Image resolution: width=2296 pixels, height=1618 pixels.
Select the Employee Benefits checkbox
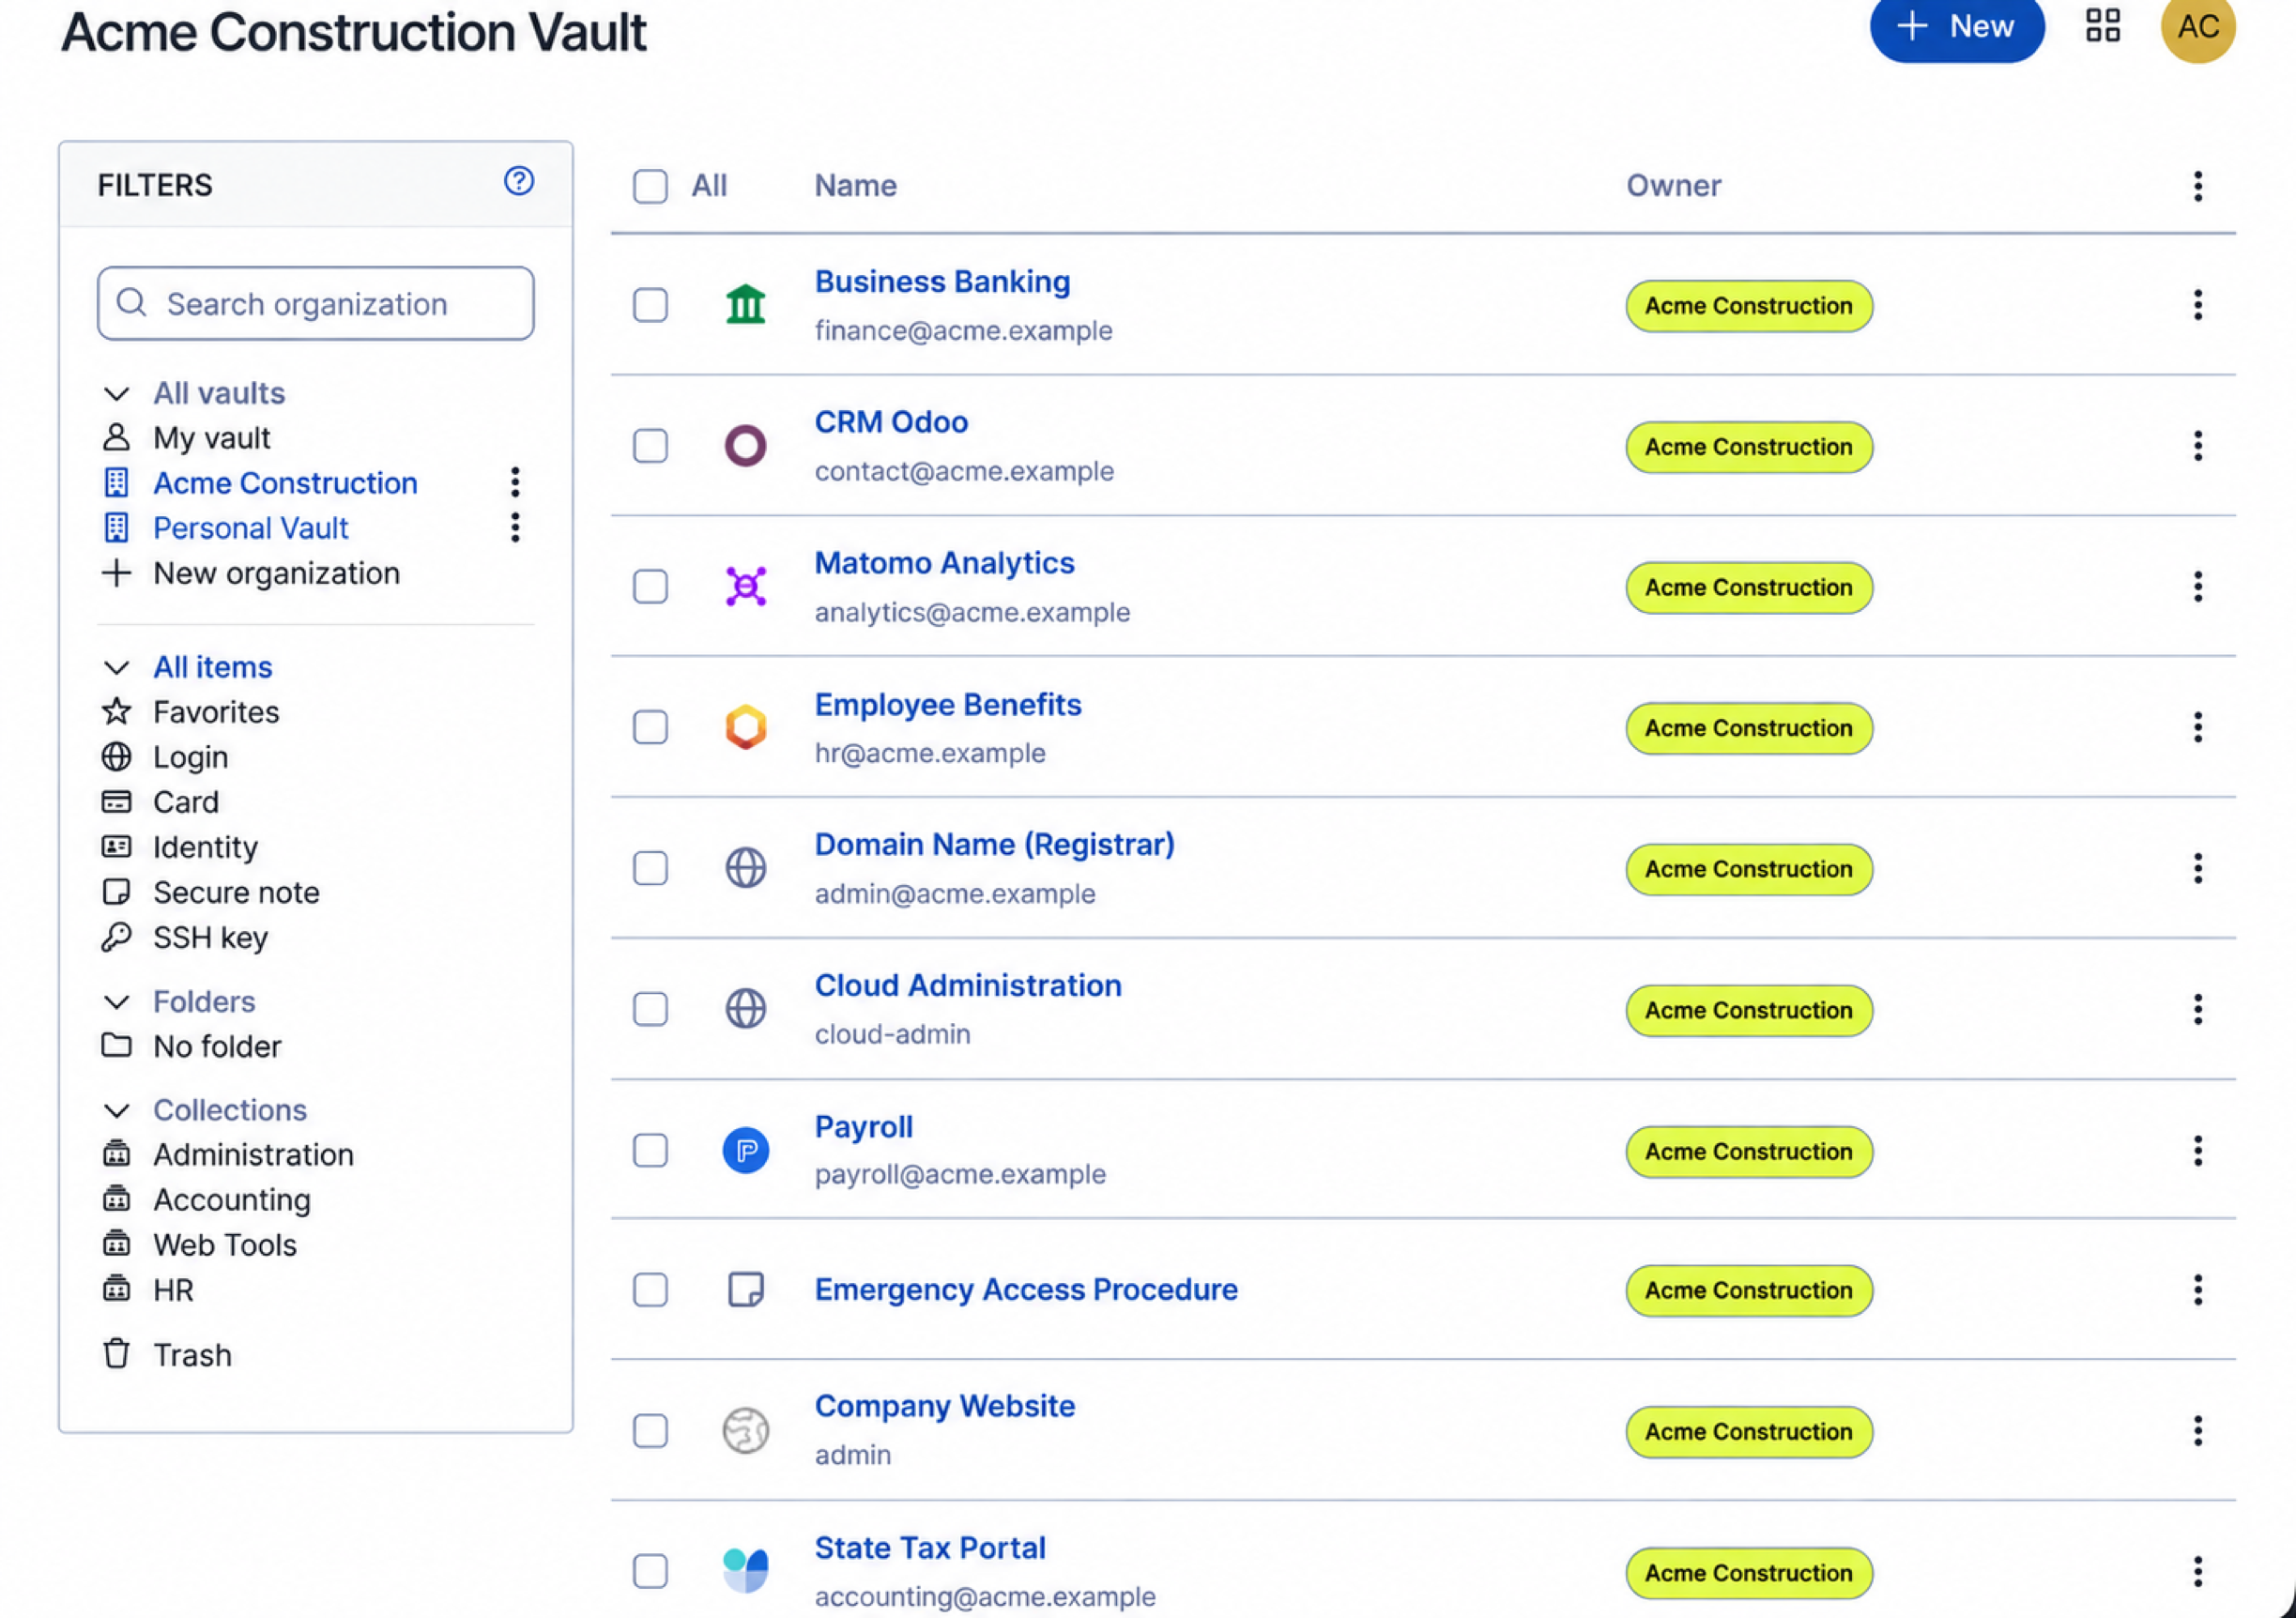(650, 727)
